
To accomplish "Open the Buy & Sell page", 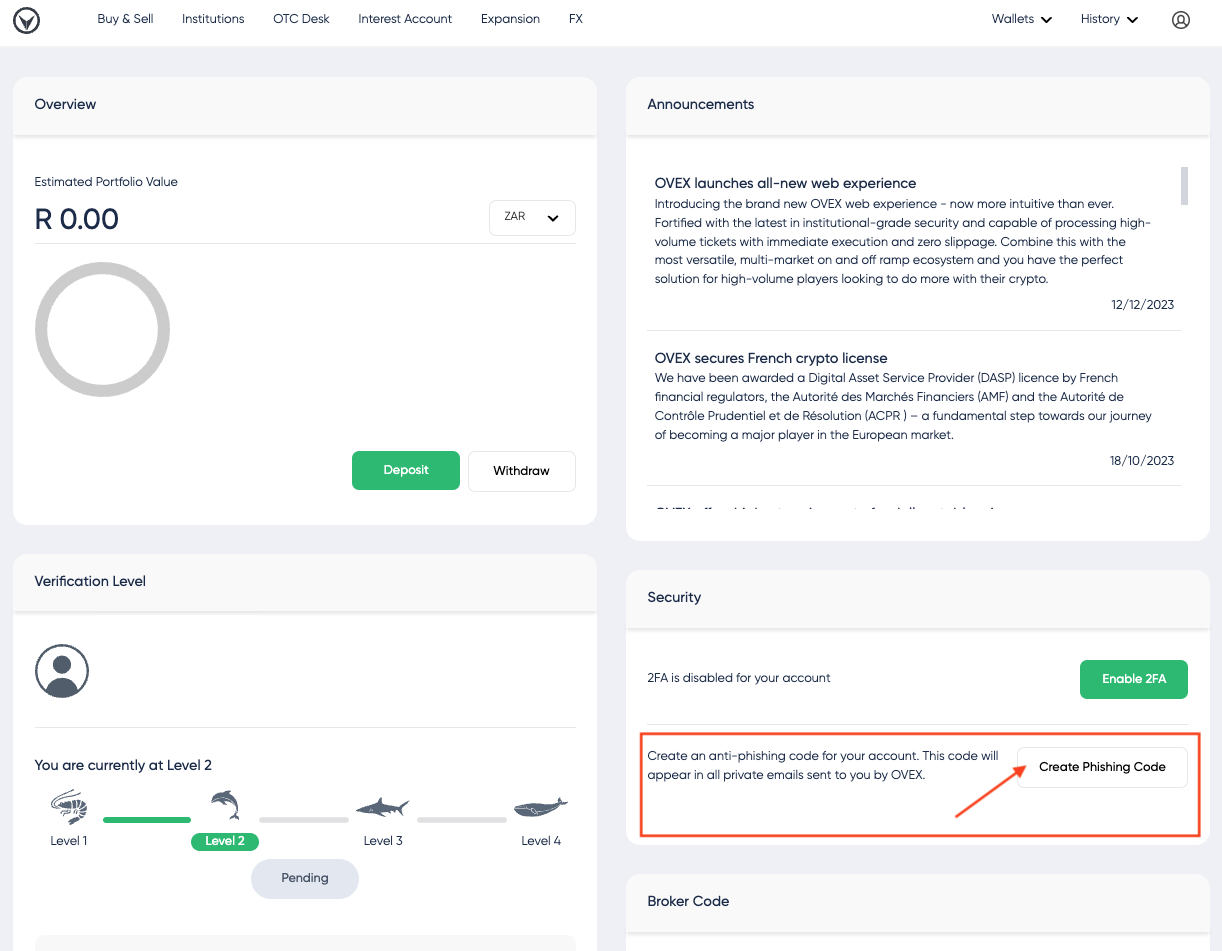I will pos(125,19).
